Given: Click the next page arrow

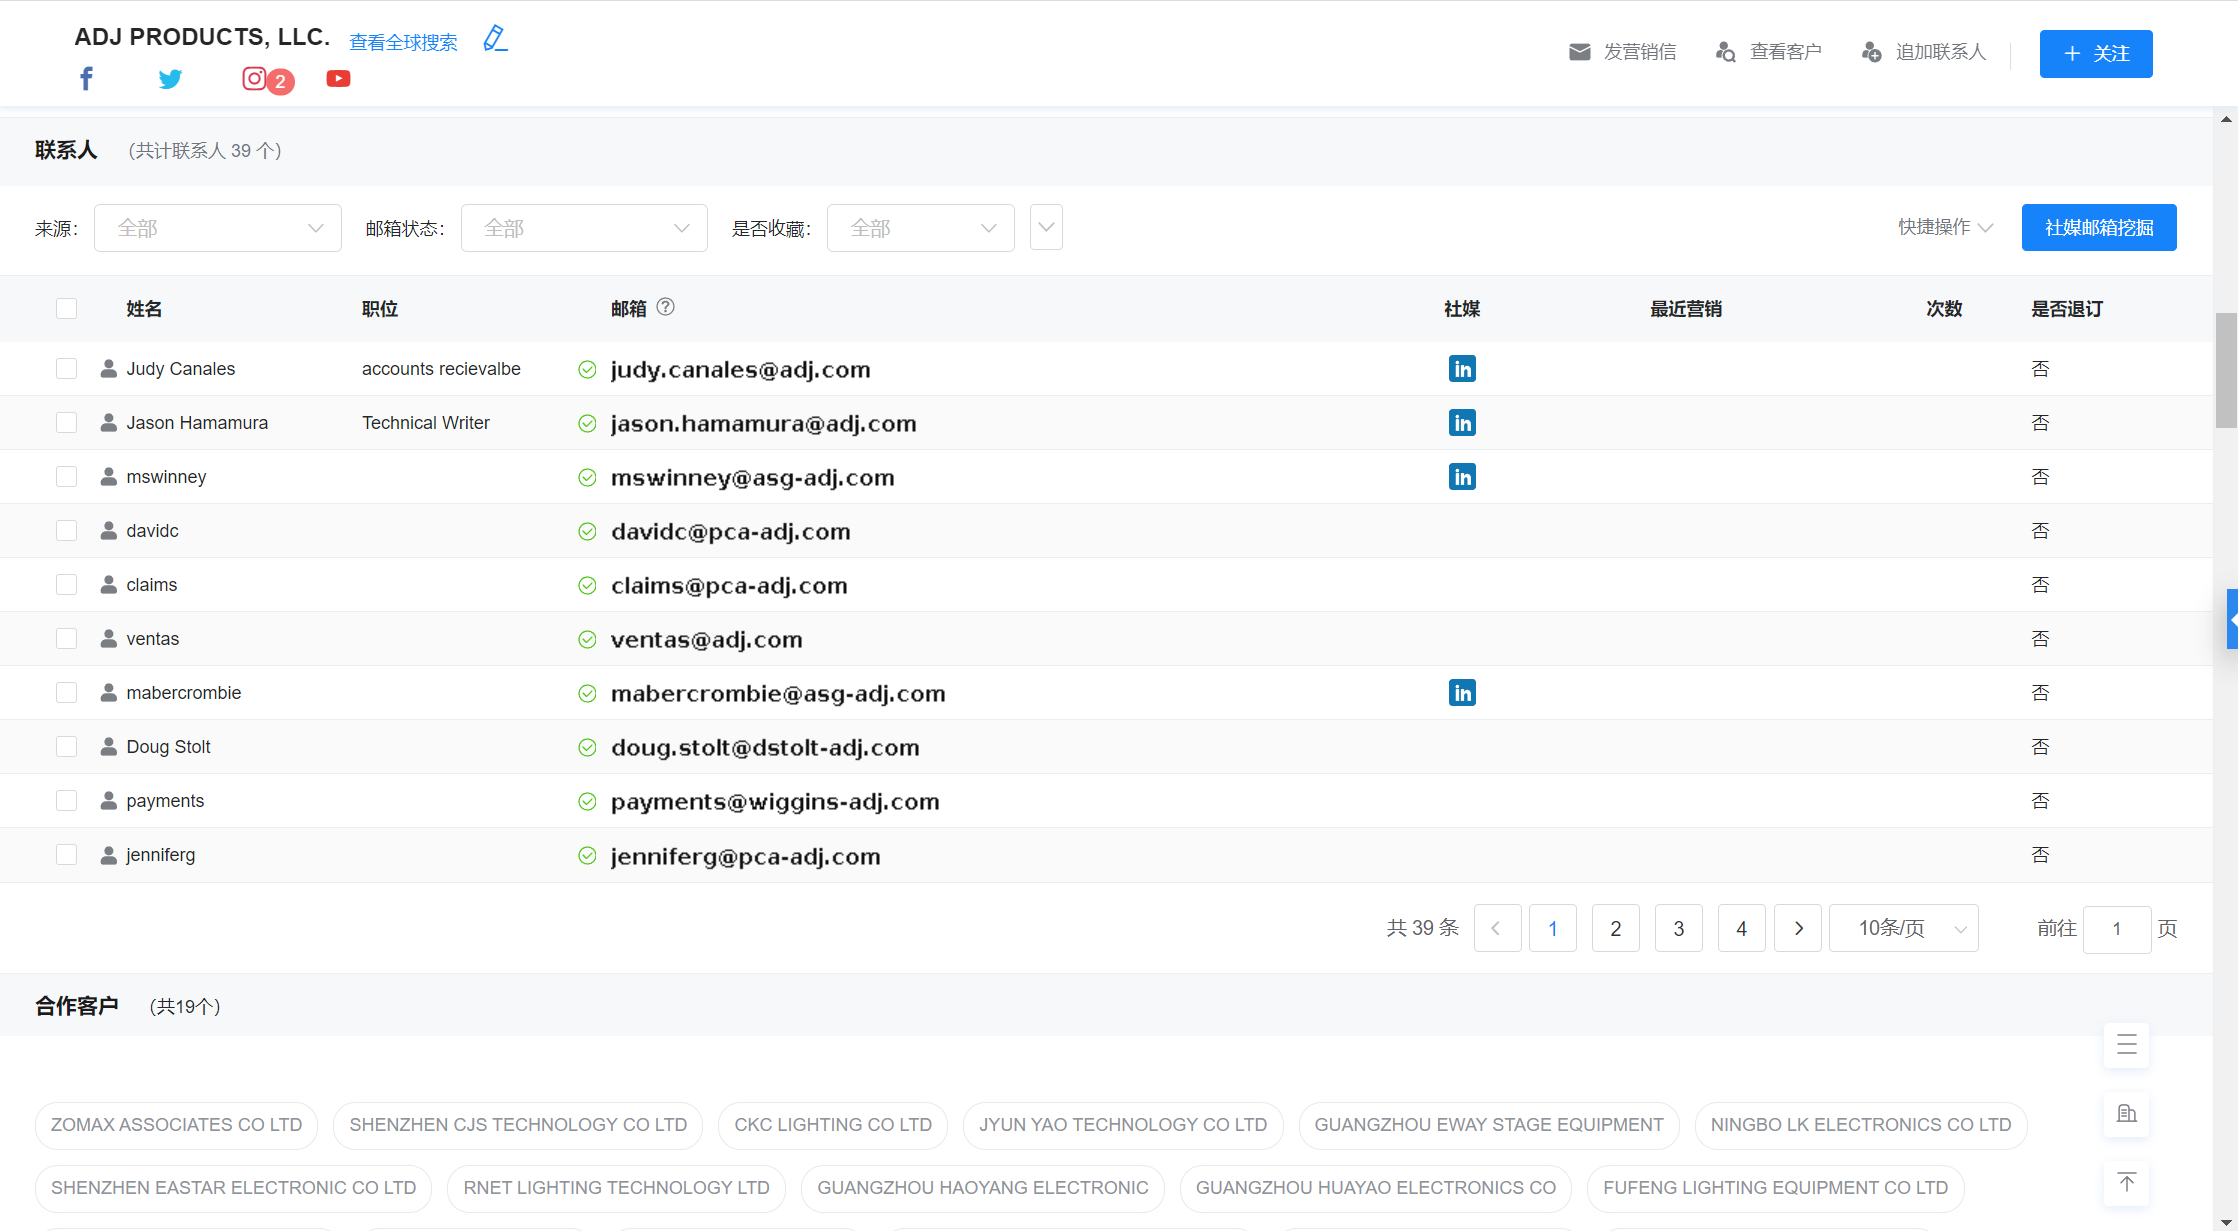Looking at the screenshot, I should pos(1798,928).
